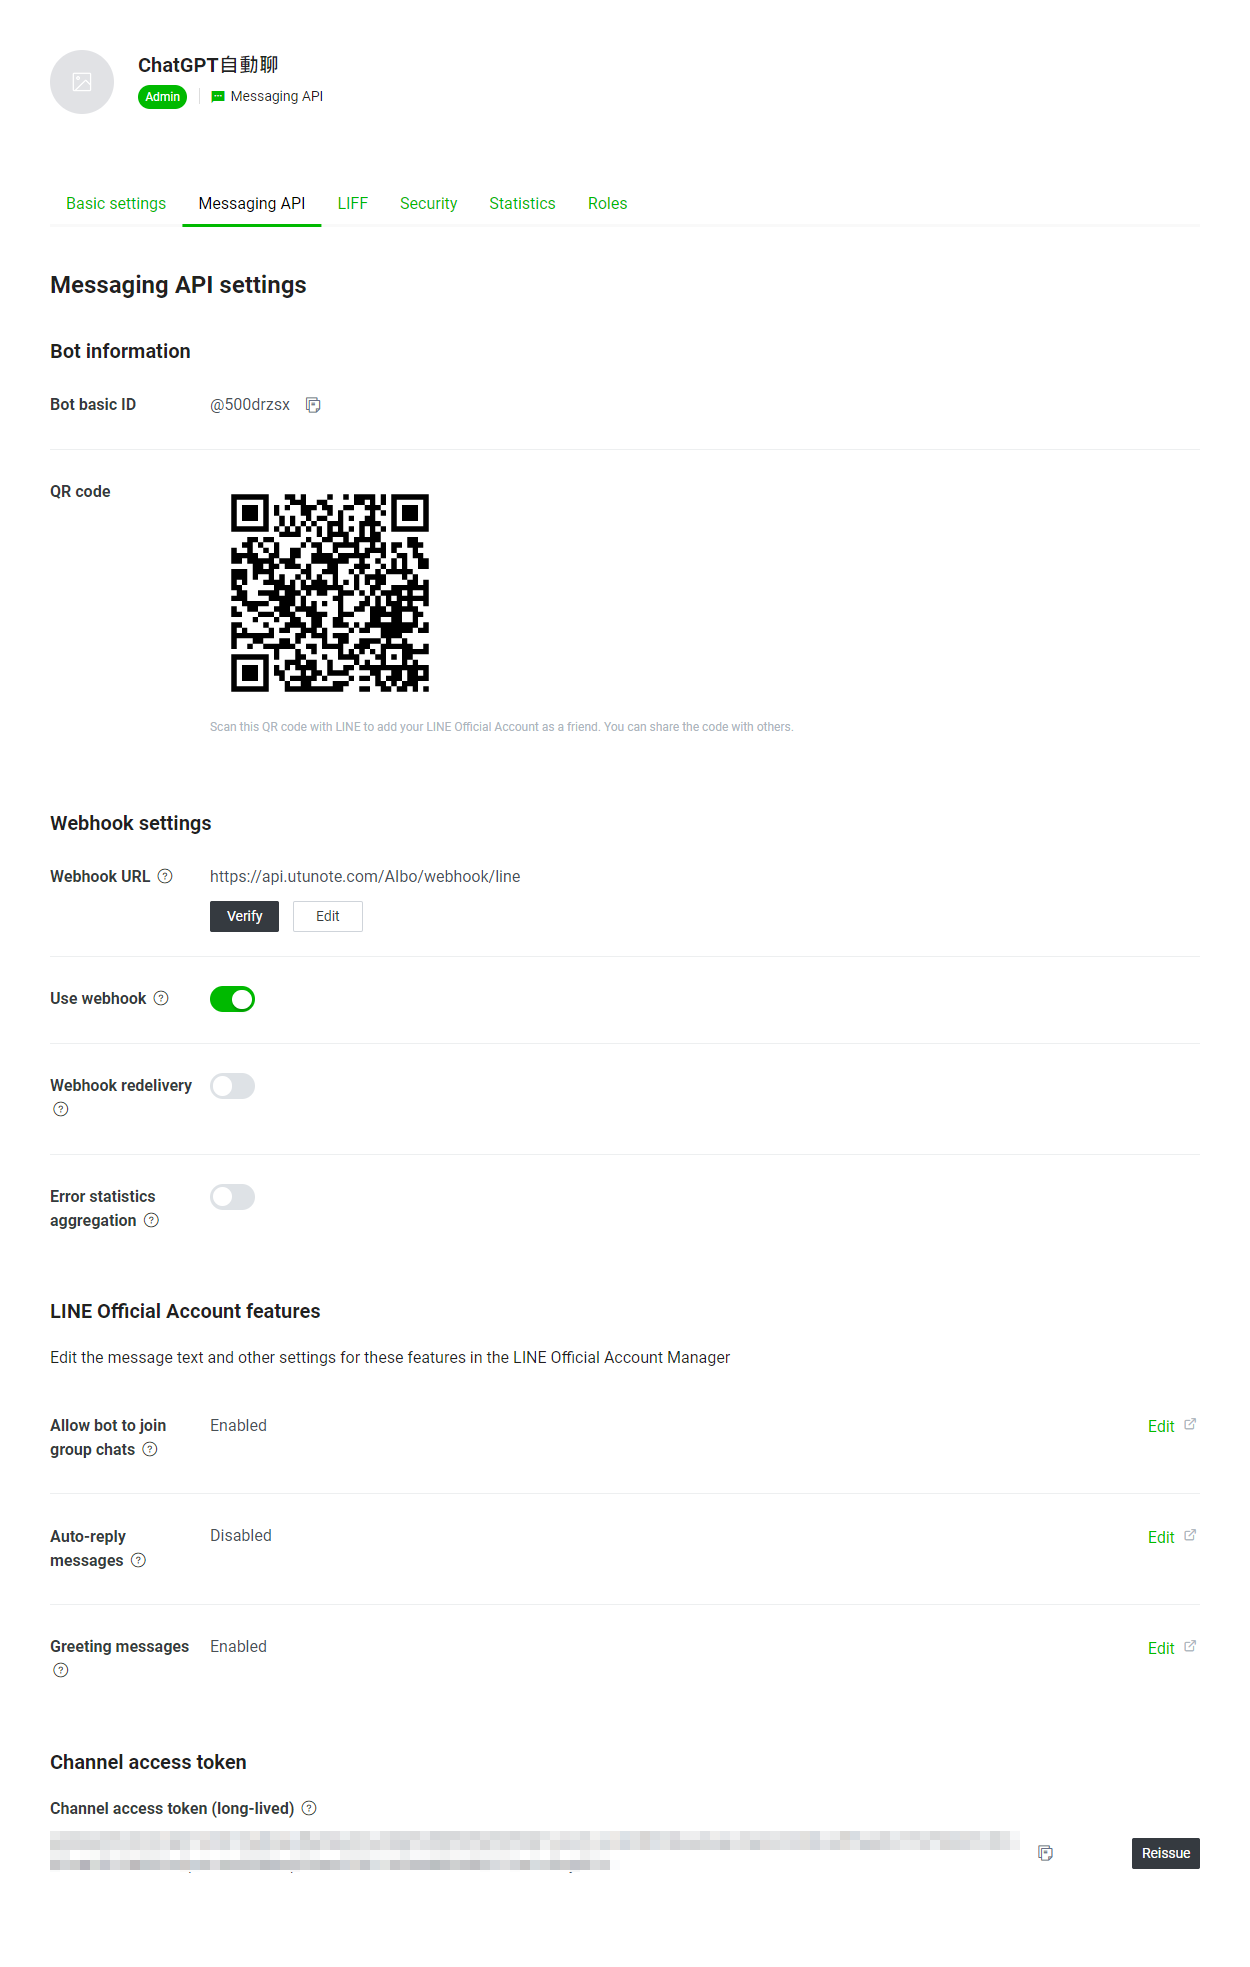Copy the Bot basic ID
This screenshot has height=1967, width=1250.
pyautogui.click(x=313, y=405)
